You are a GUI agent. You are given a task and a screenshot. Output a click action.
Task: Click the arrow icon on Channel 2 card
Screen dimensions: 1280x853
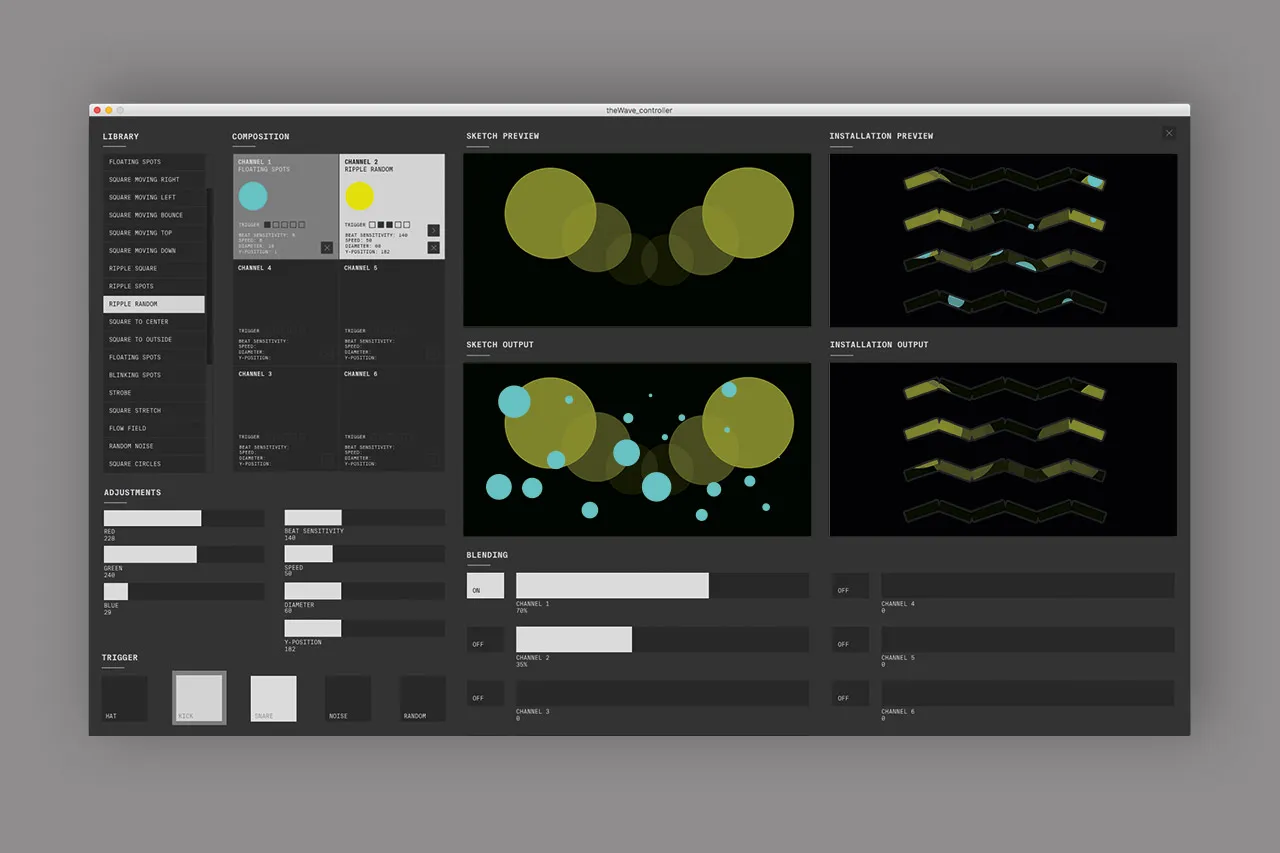point(433,230)
